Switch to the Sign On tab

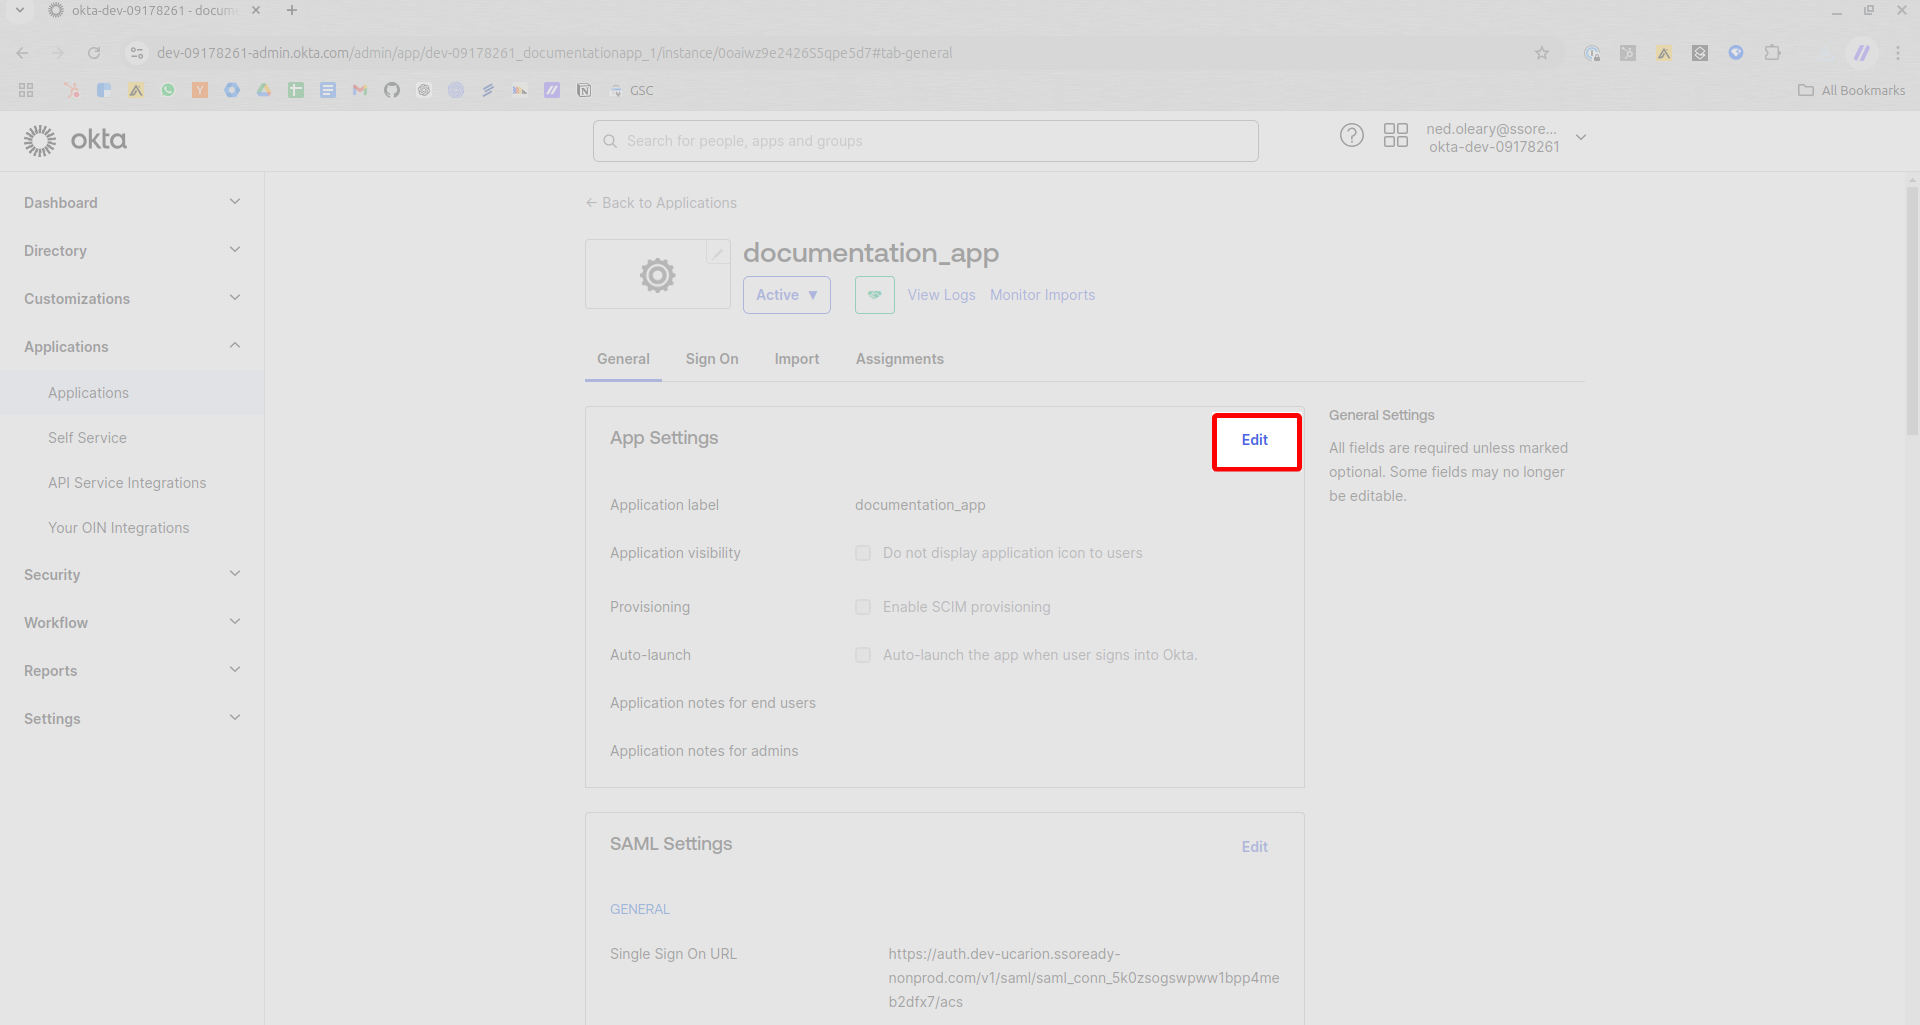click(x=711, y=359)
